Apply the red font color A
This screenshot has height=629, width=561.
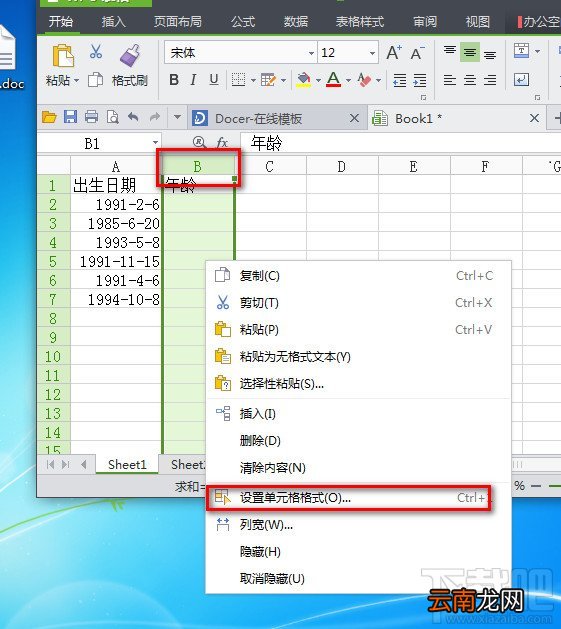click(x=333, y=80)
